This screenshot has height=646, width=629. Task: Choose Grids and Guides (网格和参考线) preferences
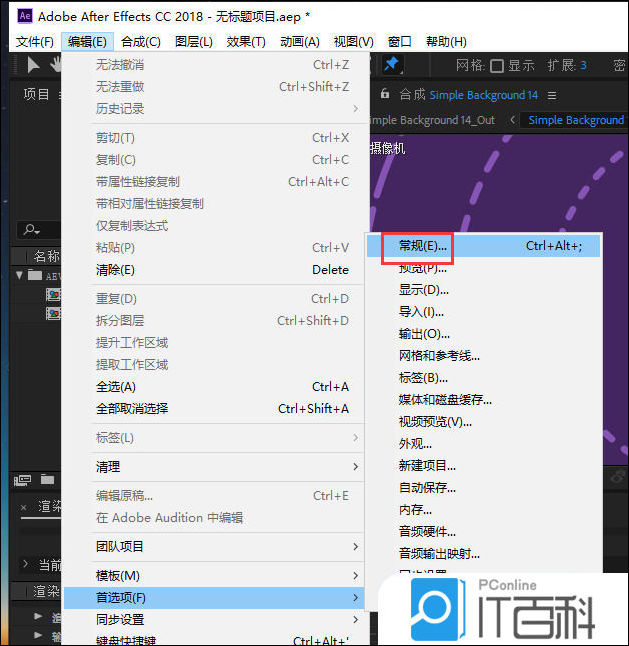pos(483,356)
